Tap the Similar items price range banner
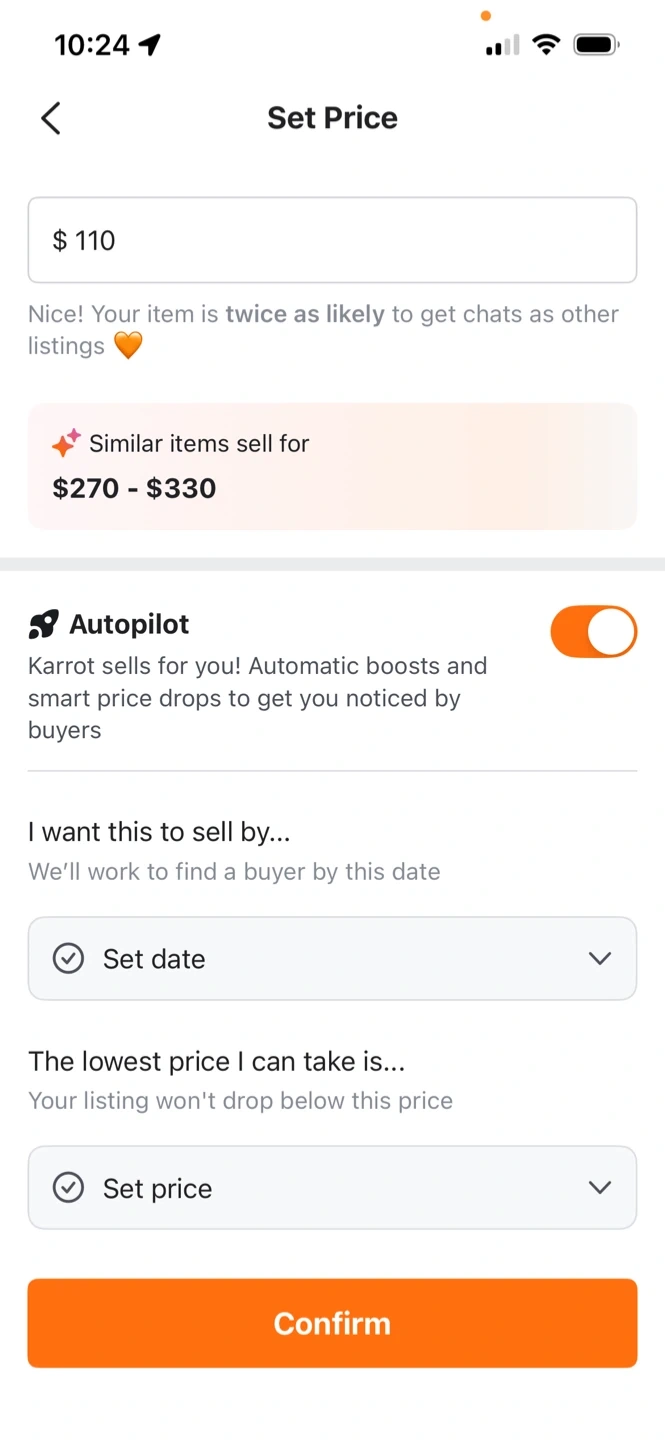The height and width of the screenshot is (1440, 665). 332,466
